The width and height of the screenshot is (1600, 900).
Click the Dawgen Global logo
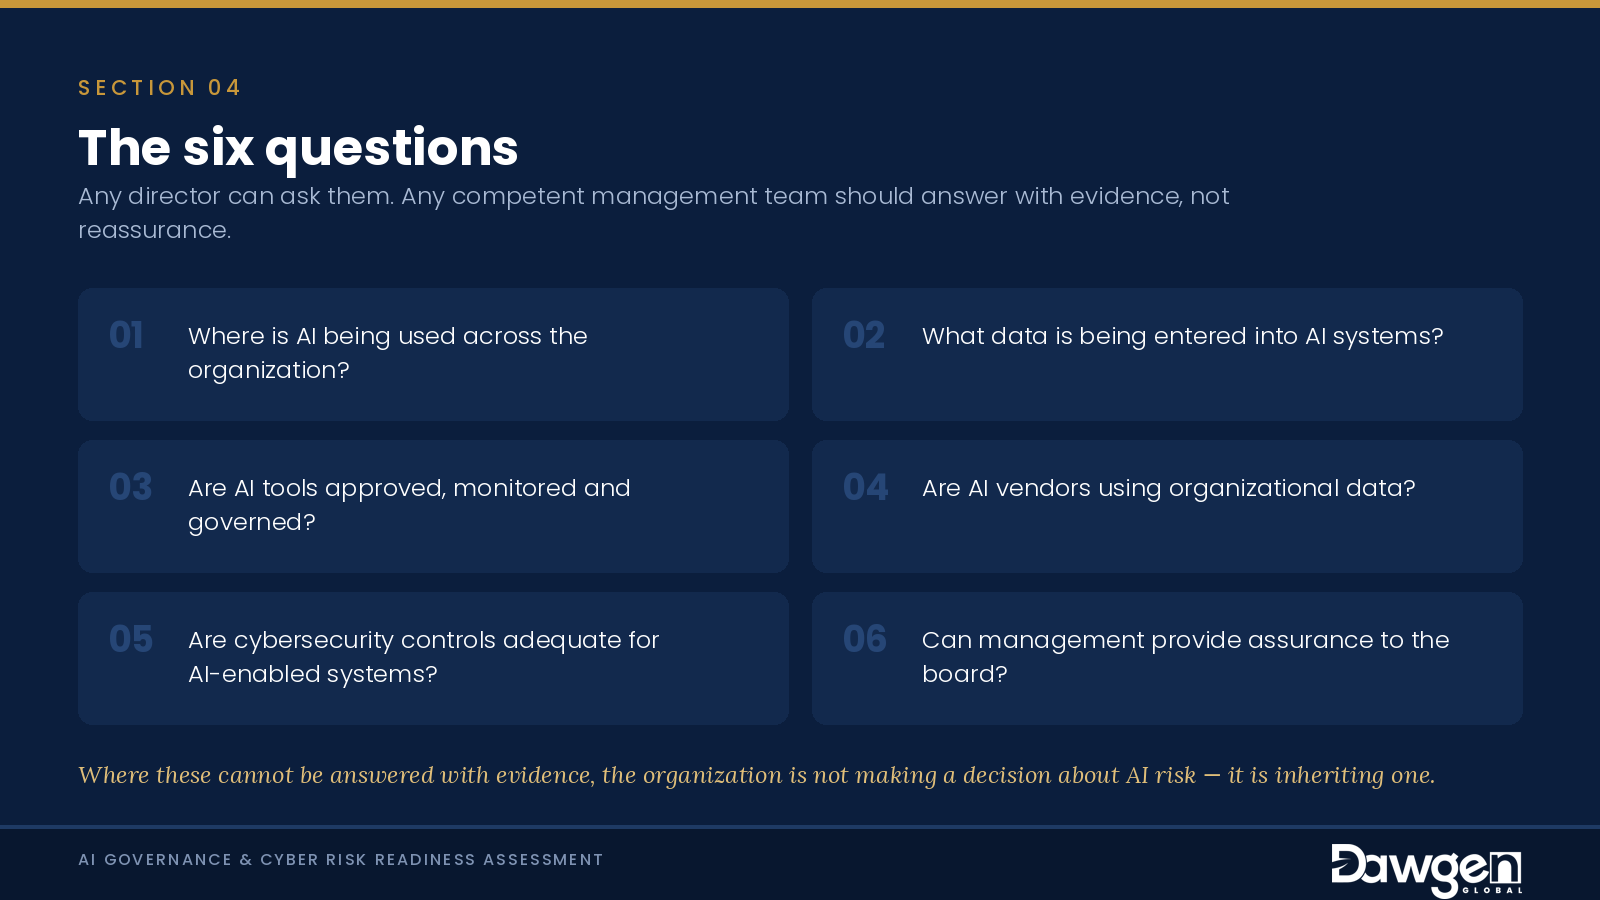[1426, 870]
